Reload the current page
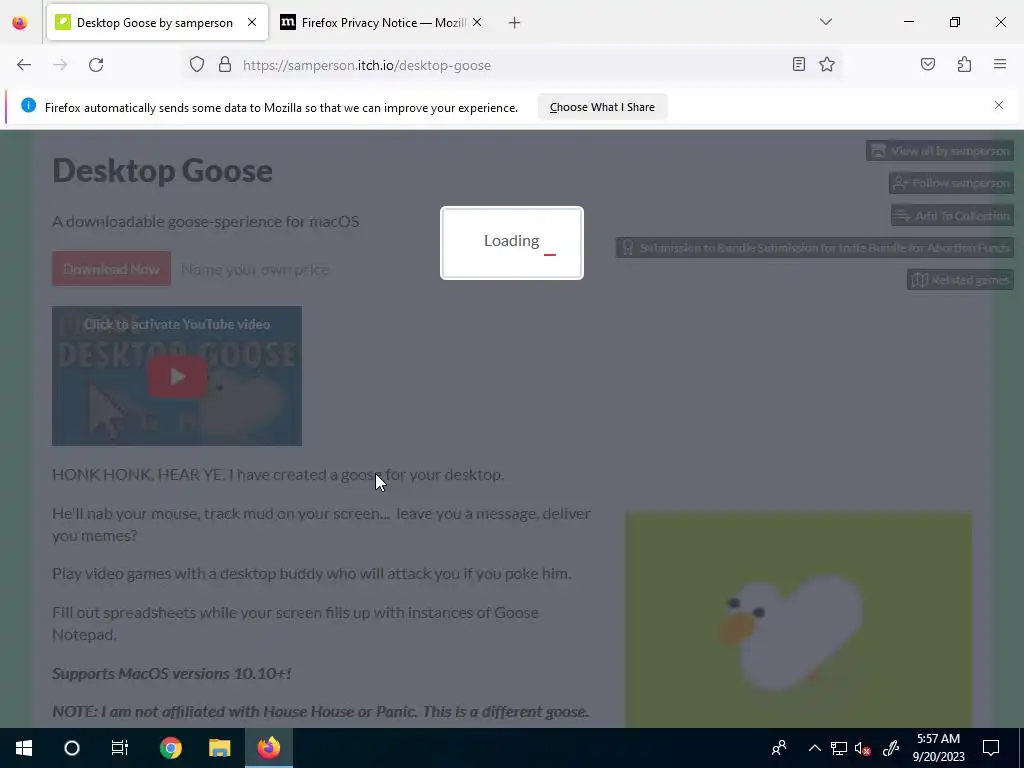This screenshot has width=1024, height=768. pyautogui.click(x=96, y=65)
